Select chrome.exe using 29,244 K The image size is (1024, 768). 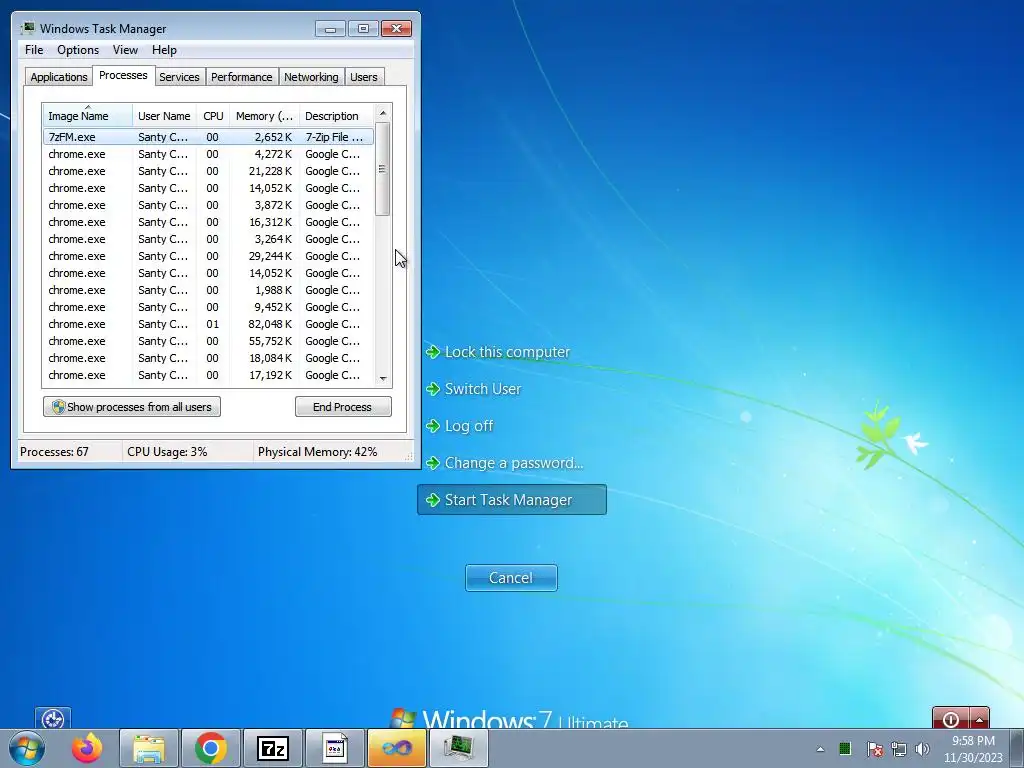(x=208, y=256)
